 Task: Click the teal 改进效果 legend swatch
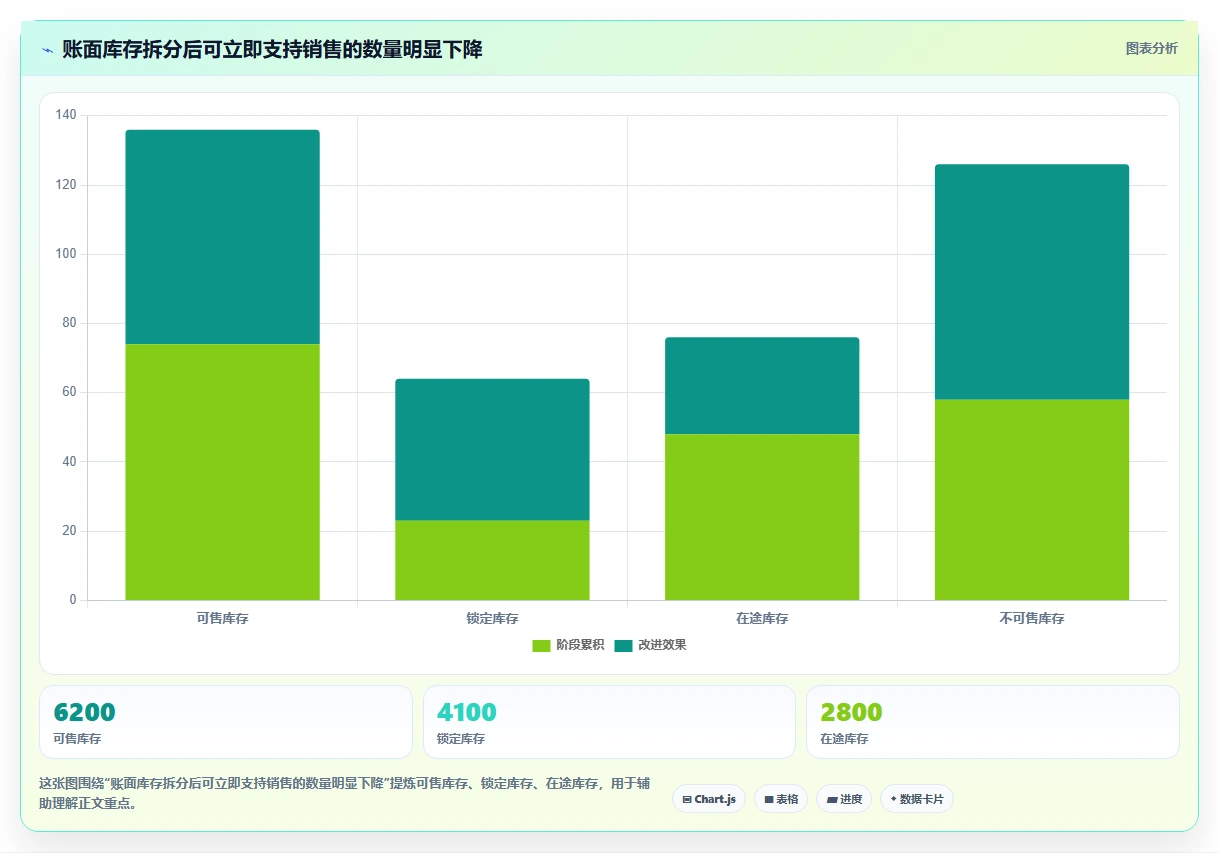click(x=623, y=646)
